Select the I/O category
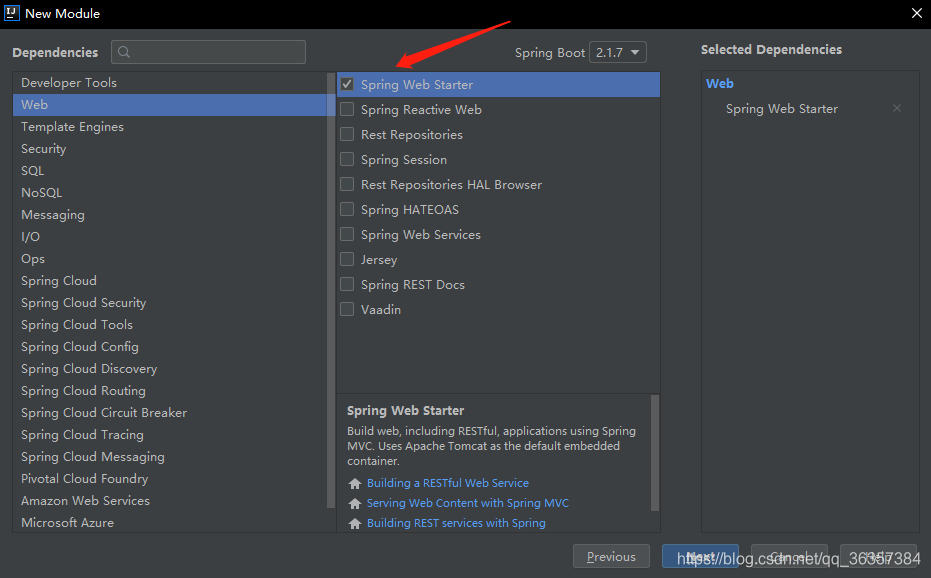The height and width of the screenshot is (578, 931). click(170, 236)
